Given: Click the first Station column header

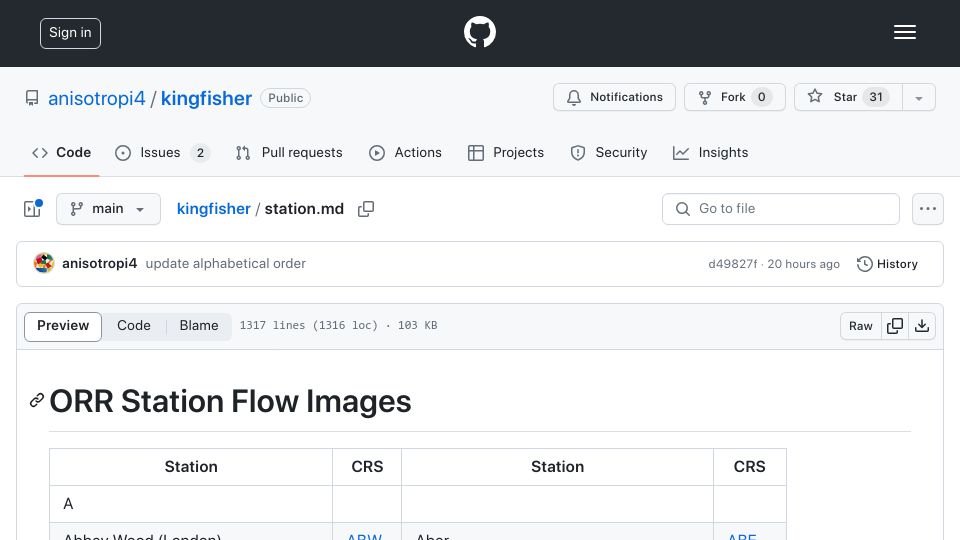Looking at the screenshot, I should click(x=191, y=467).
